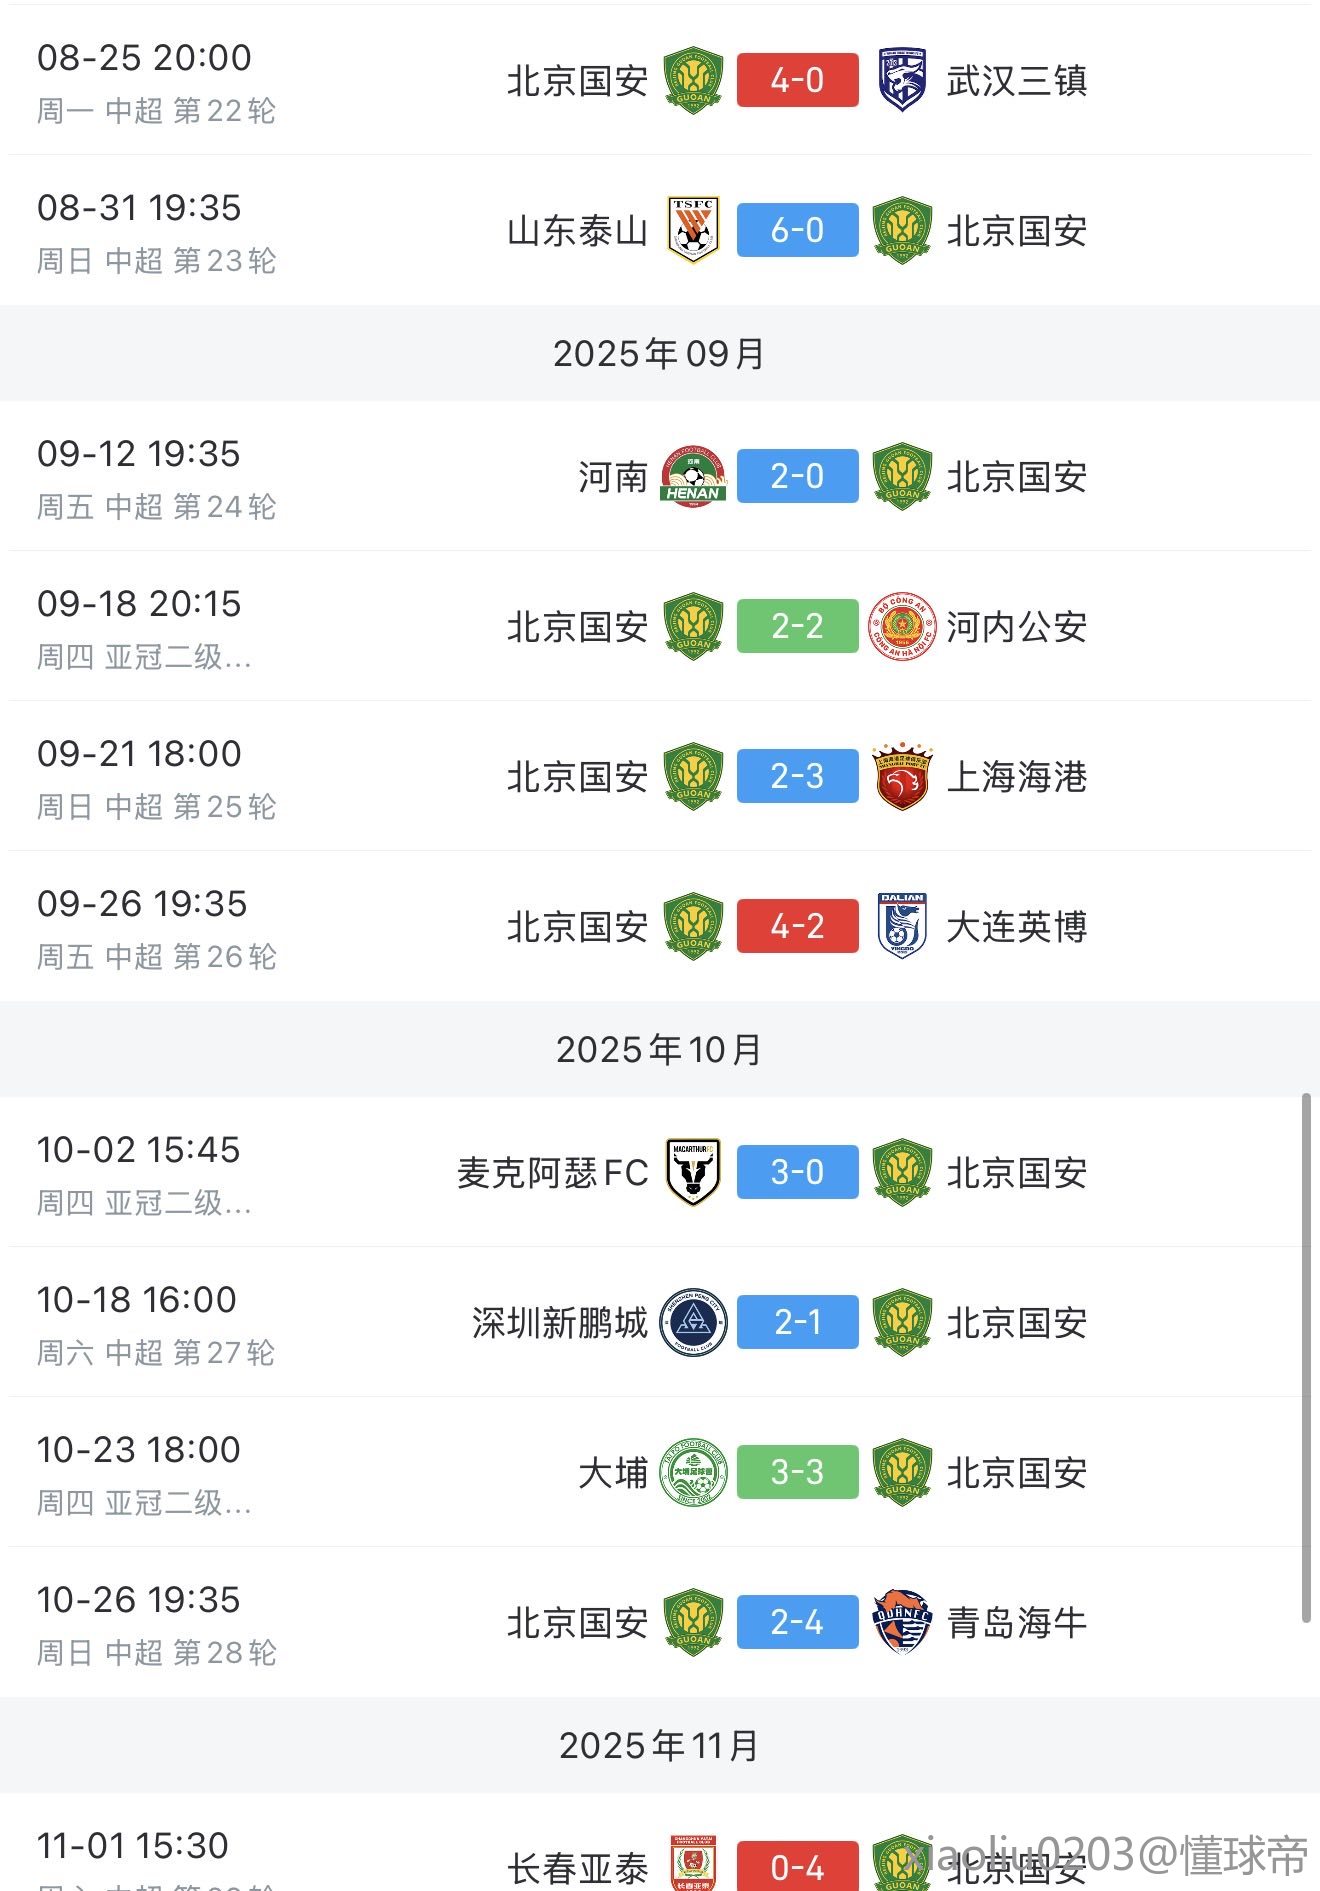
Task: Click the Wuhan Three Towns club crest
Action: pos(902,80)
